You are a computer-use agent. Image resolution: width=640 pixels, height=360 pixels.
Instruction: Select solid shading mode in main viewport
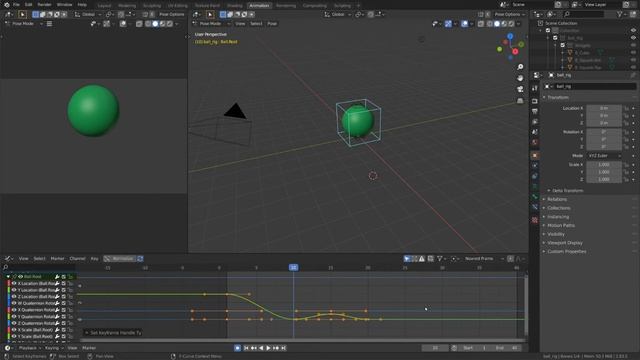coord(497,24)
